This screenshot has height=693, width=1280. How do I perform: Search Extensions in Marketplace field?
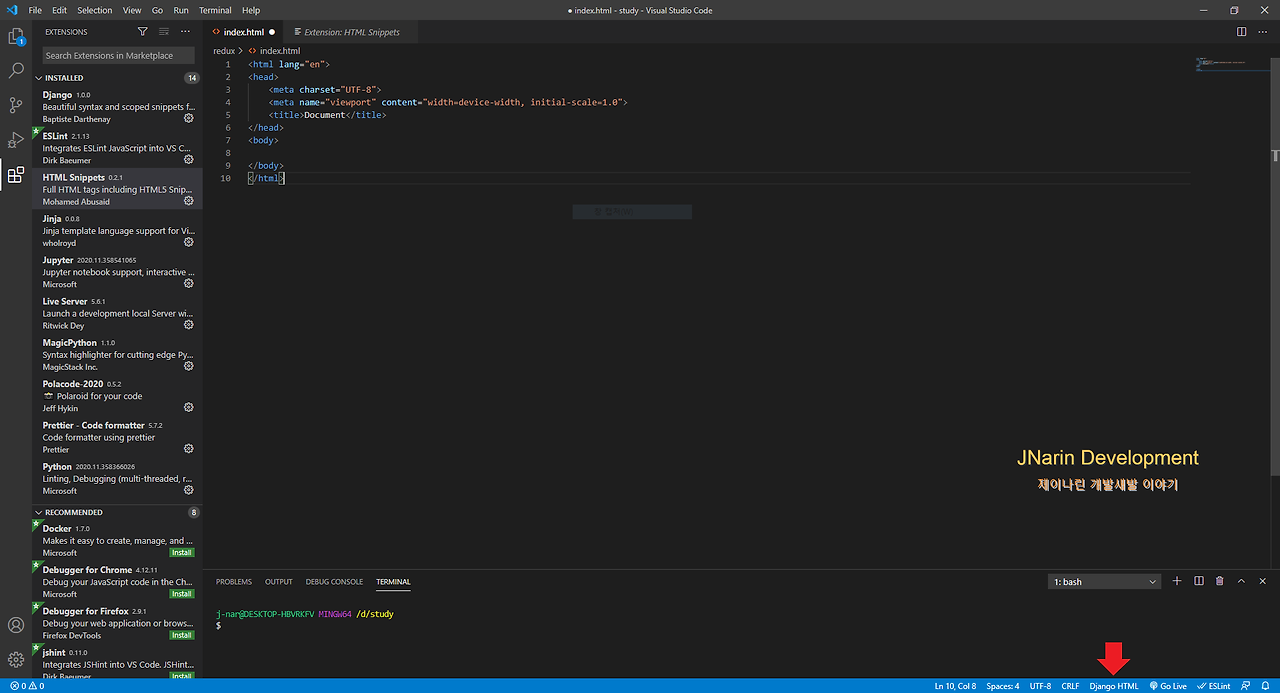pyautogui.click(x=118, y=55)
